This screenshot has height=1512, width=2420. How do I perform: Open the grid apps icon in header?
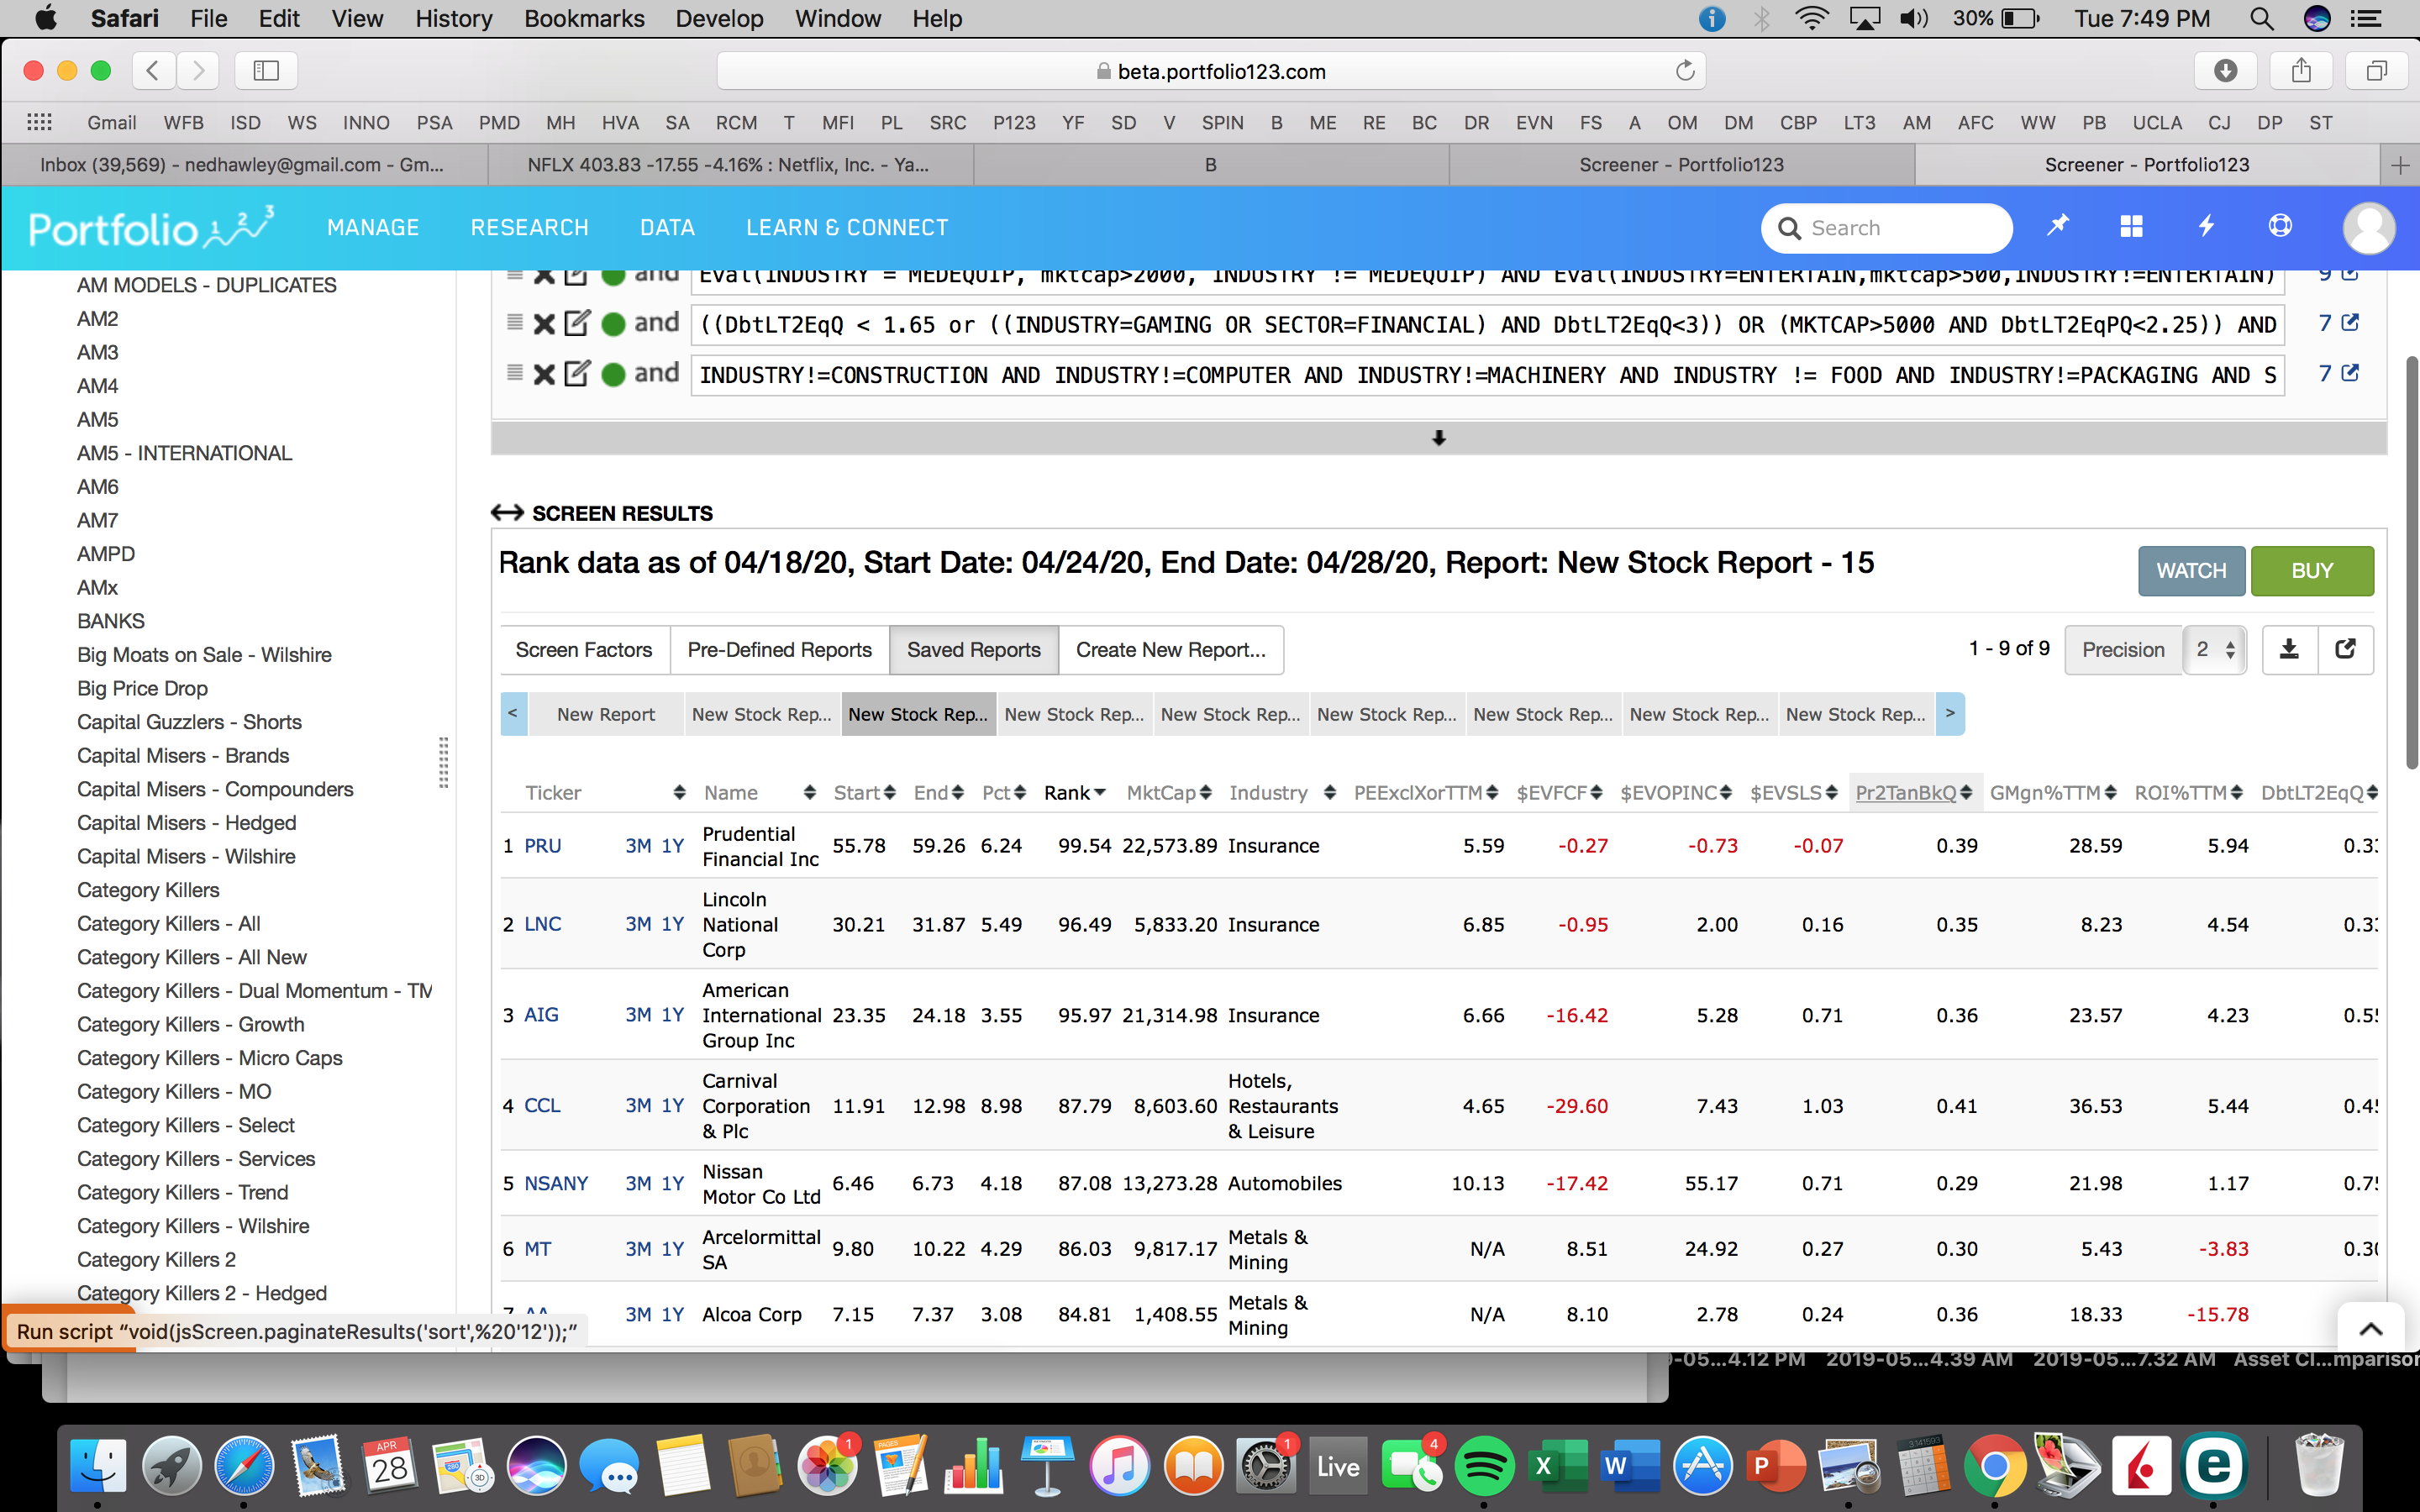pyautogui.click(x=2131, y=226)
